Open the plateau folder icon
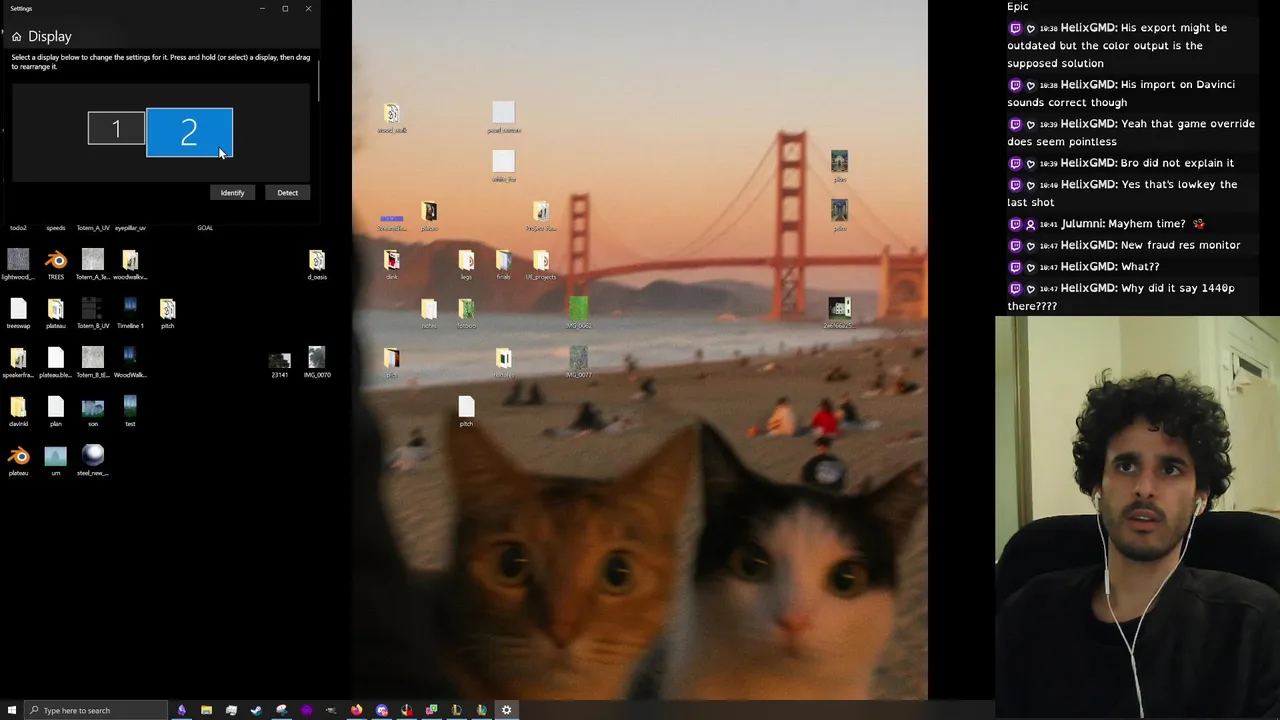Image resolution: width=1280 pixels, height=720 pixels. point(56,309)
